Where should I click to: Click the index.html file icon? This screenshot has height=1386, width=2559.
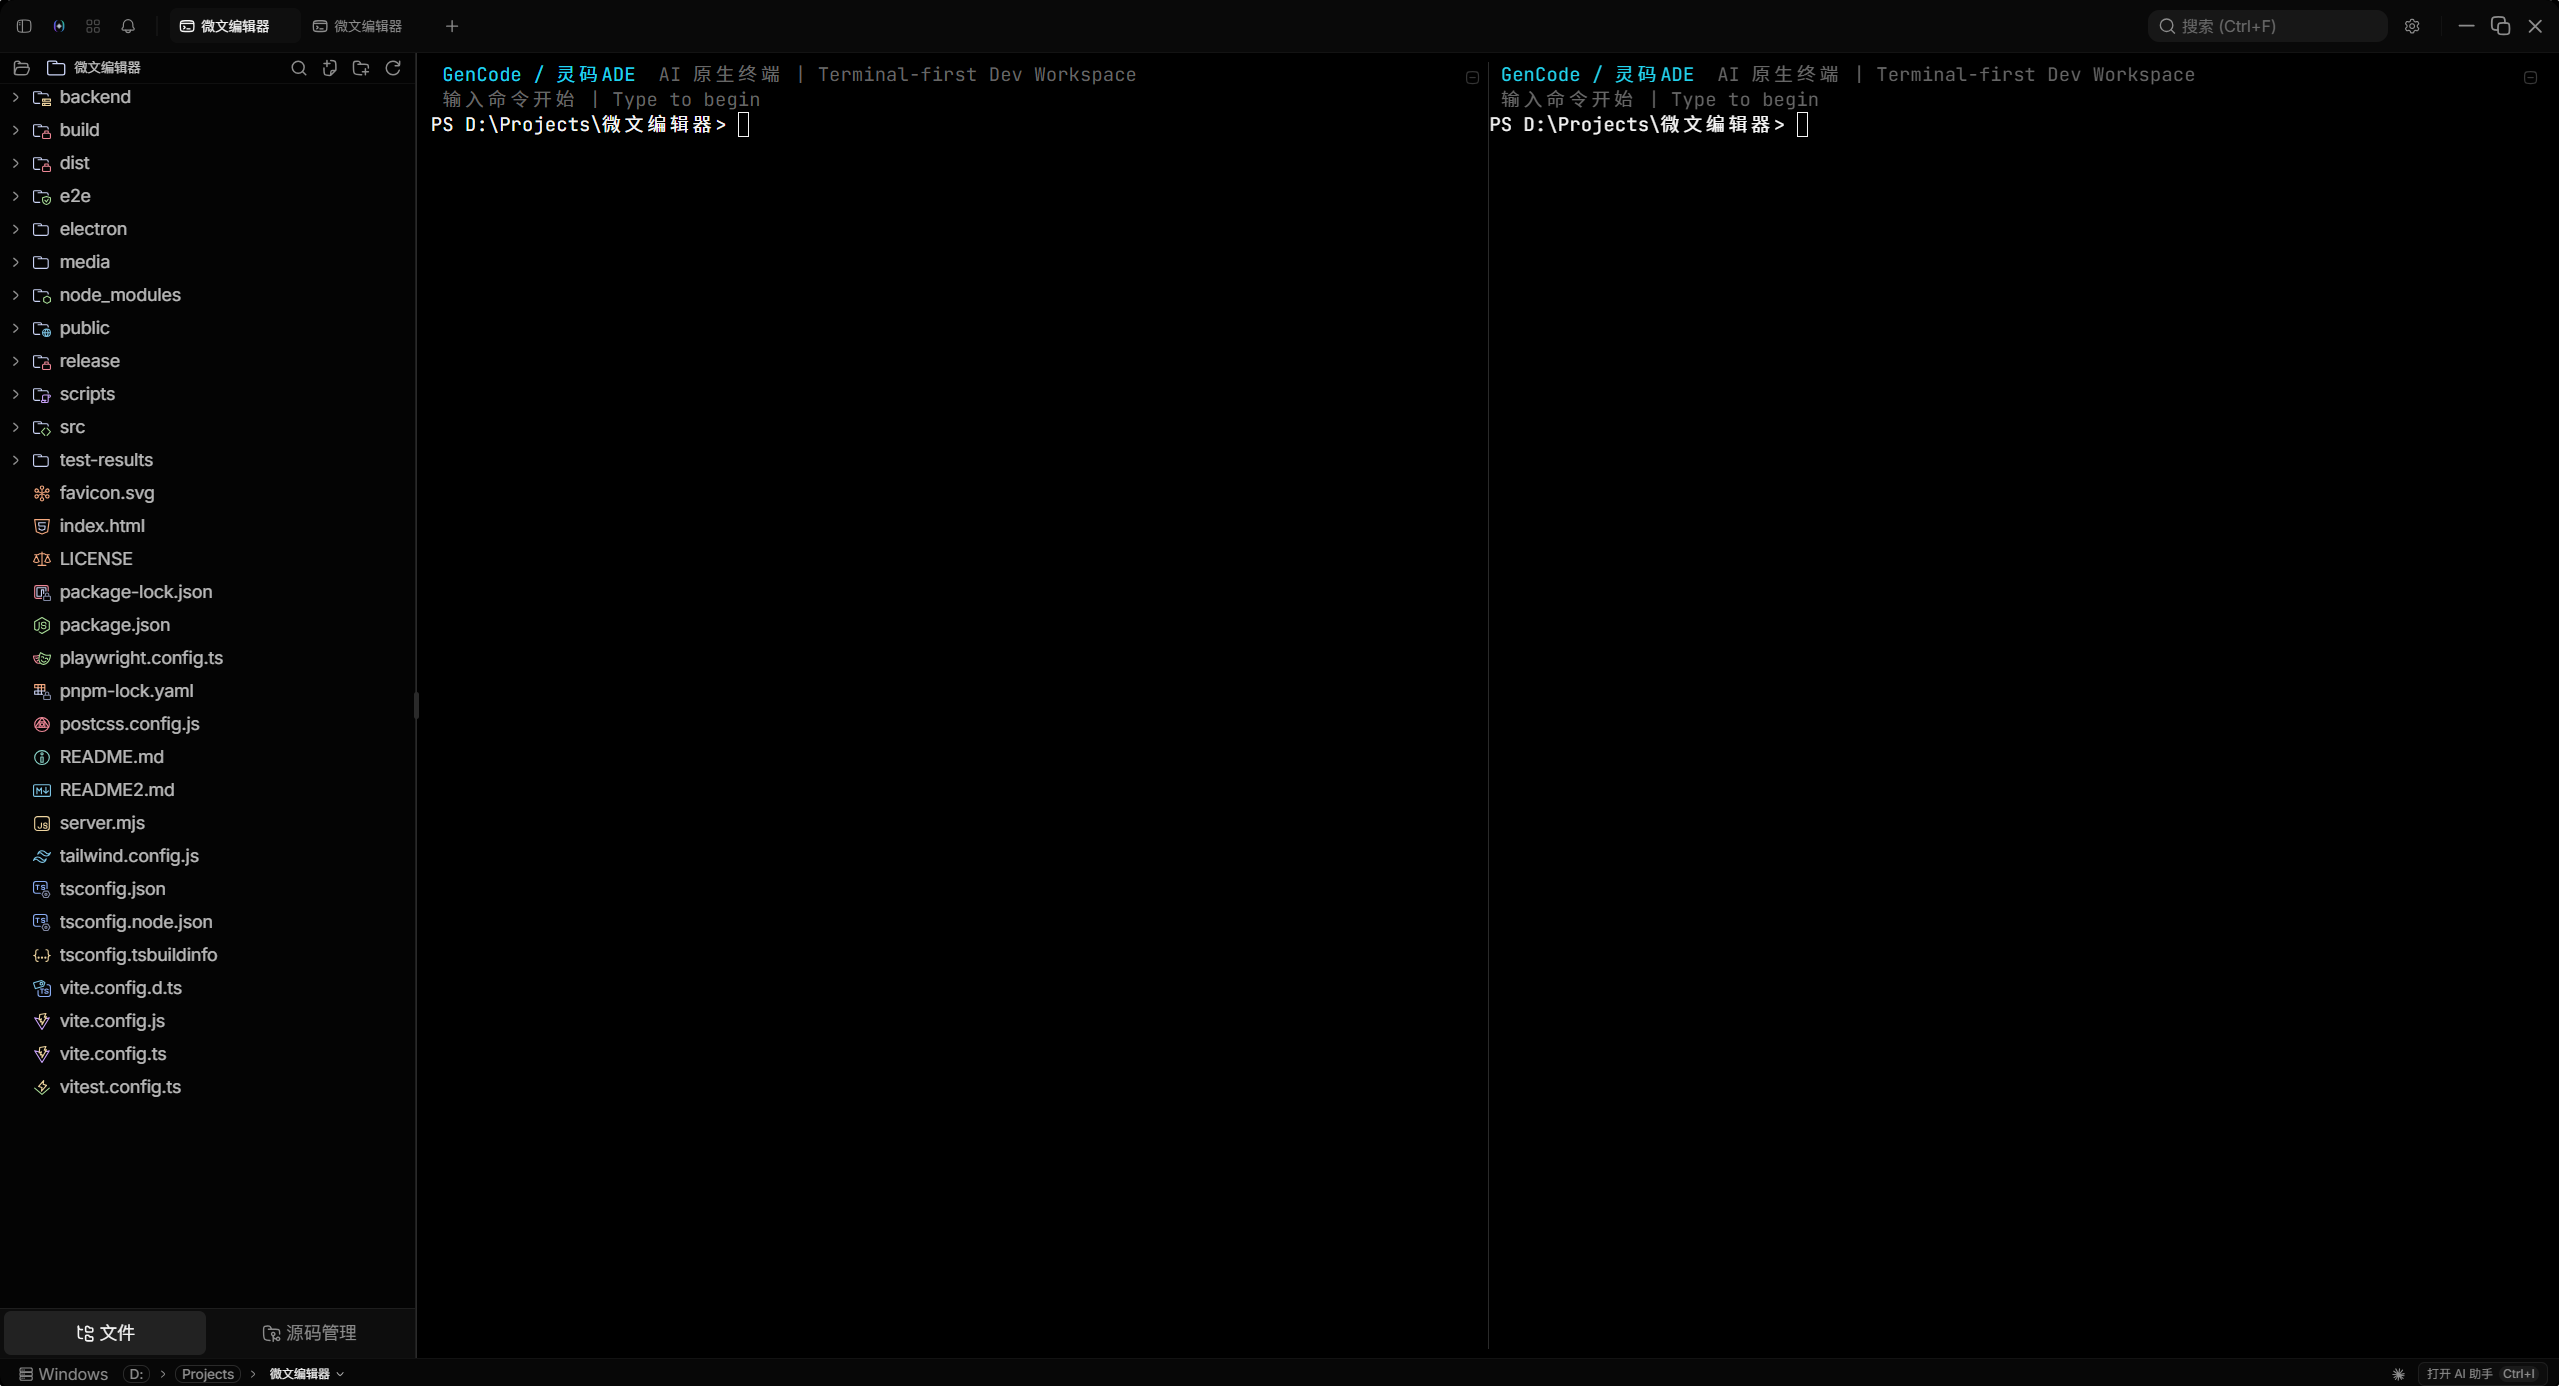(x=42, y=526)
